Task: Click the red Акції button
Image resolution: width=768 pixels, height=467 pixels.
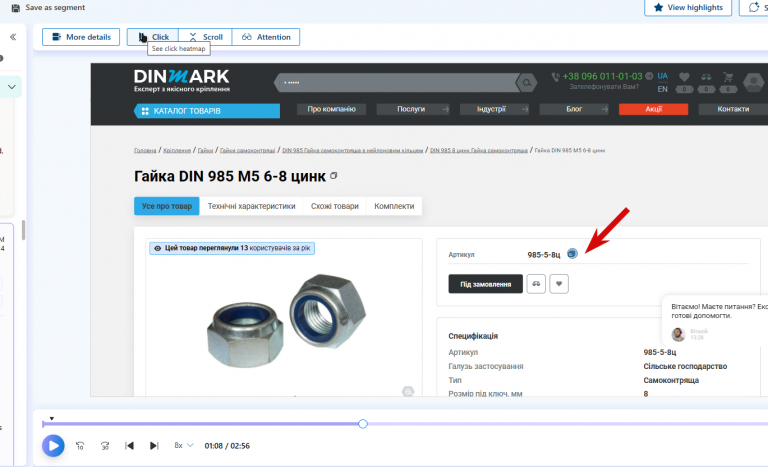Action: [653, 109]
